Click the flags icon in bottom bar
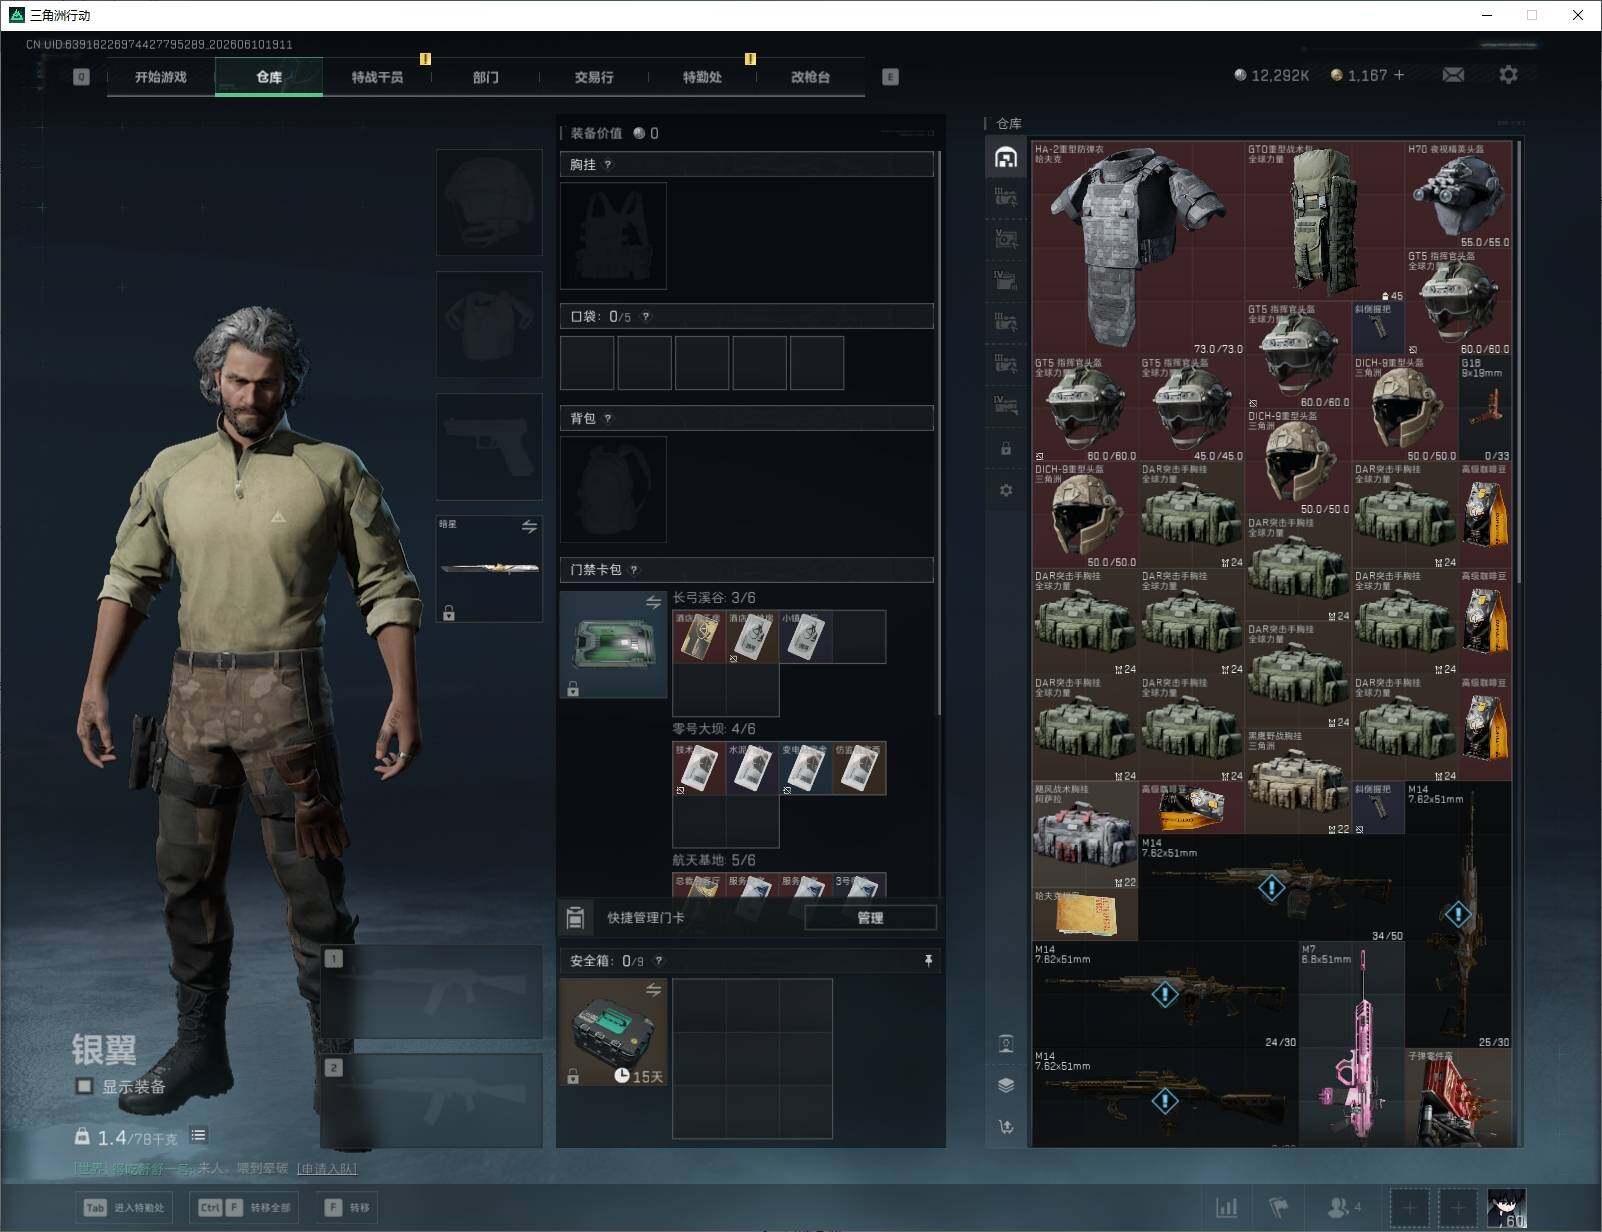 pyautogui.click(x=1279, y=1208)
